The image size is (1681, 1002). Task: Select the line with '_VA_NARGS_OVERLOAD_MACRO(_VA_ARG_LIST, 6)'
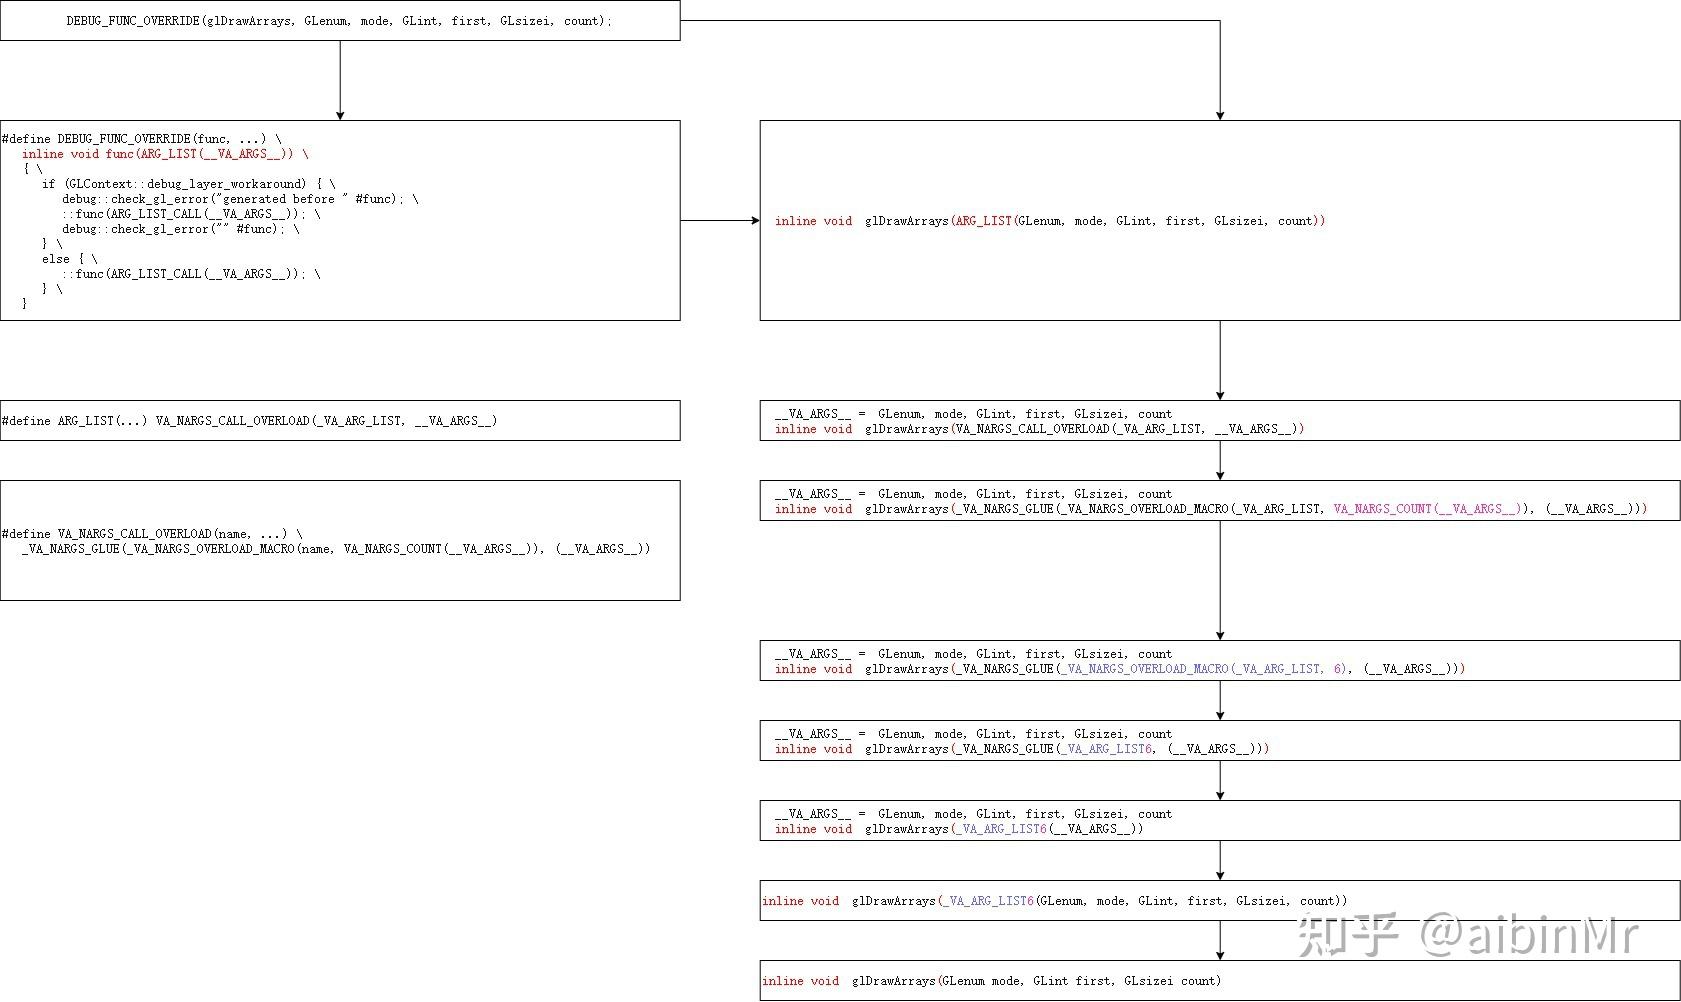click(x=1120, y=669)
